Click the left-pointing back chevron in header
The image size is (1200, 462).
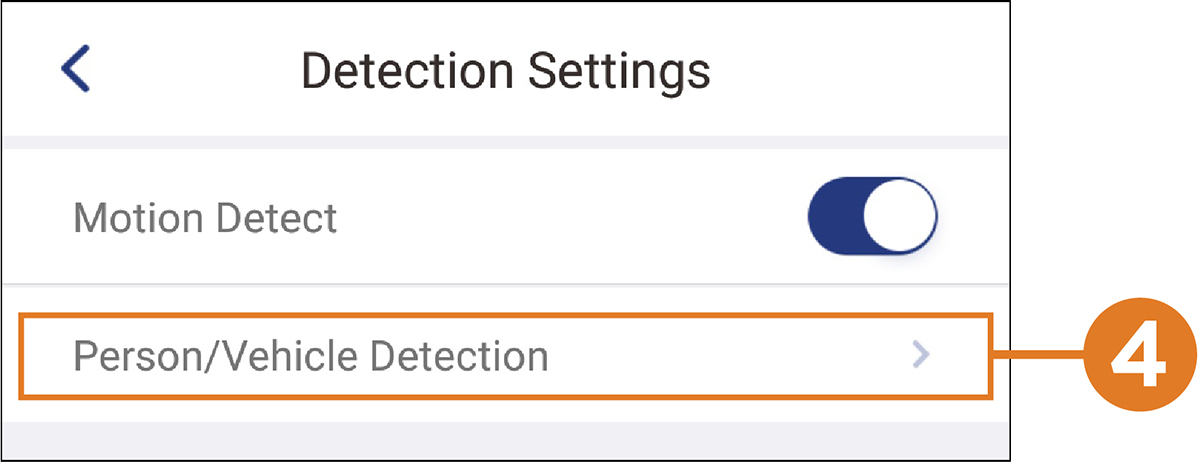click(75, 71)
